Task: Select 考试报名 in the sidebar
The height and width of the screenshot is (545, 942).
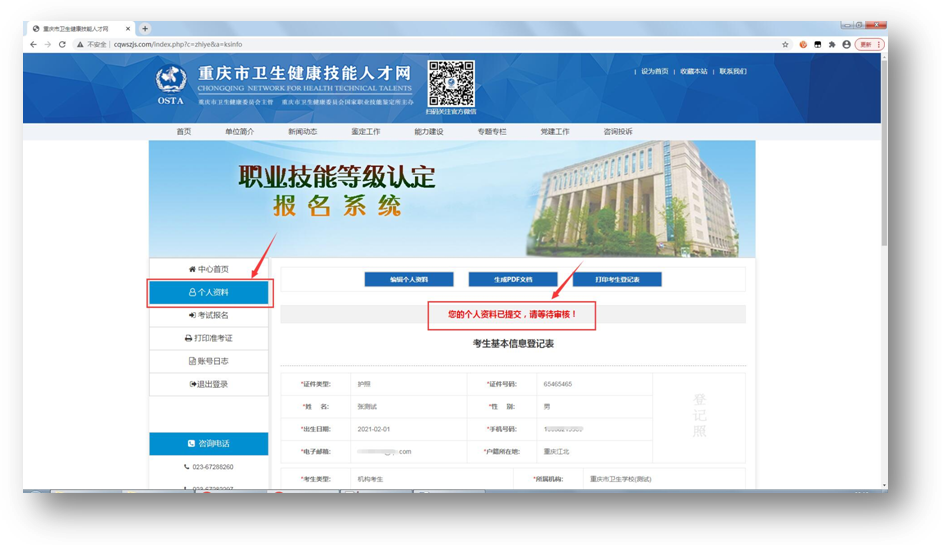Action: point(209,316)
